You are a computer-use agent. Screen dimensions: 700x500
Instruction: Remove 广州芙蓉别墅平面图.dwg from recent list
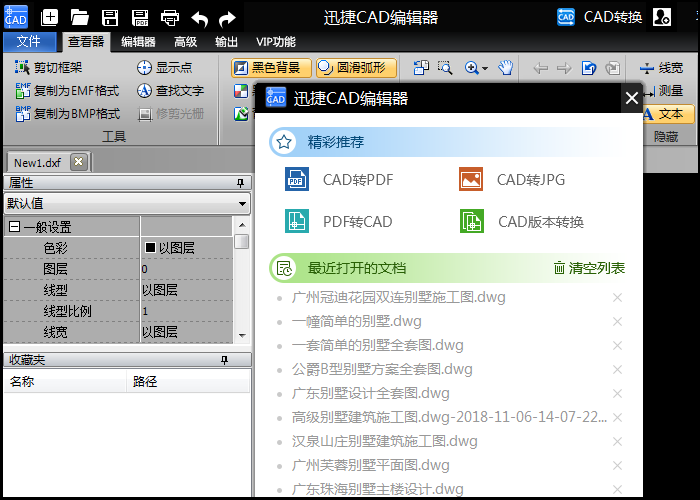[617, 466]
